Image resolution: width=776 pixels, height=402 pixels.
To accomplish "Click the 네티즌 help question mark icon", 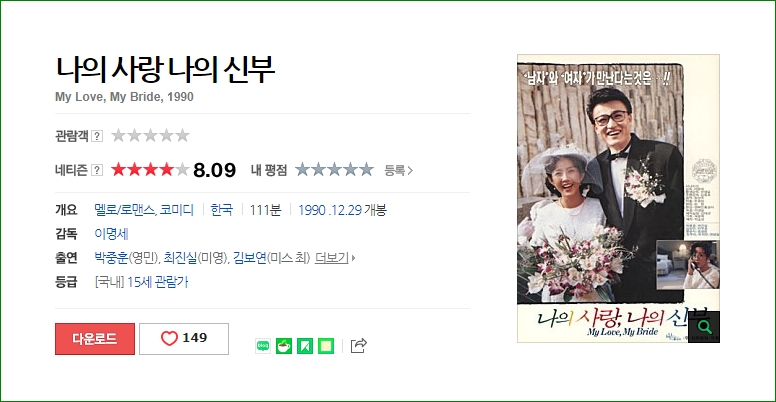I will (x=97, y=170).
